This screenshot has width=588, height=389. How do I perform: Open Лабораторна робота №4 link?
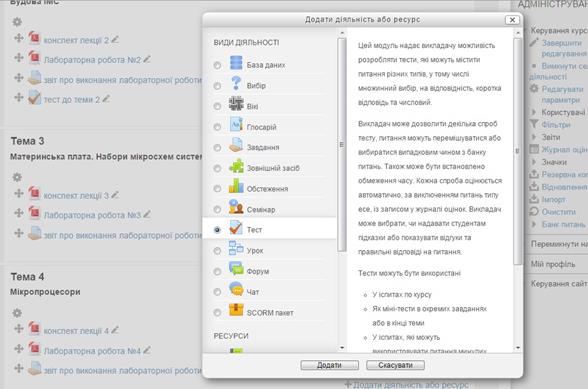[x=92, y=351]
